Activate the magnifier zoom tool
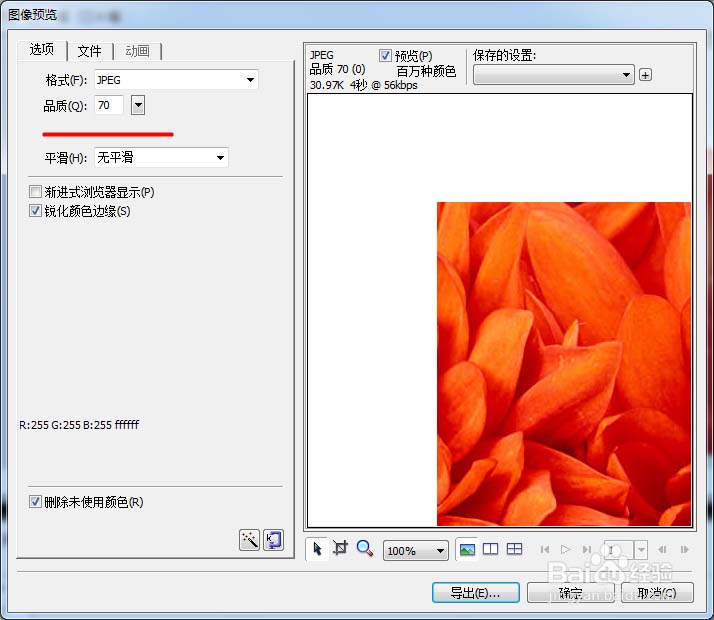 pos(365,549)
